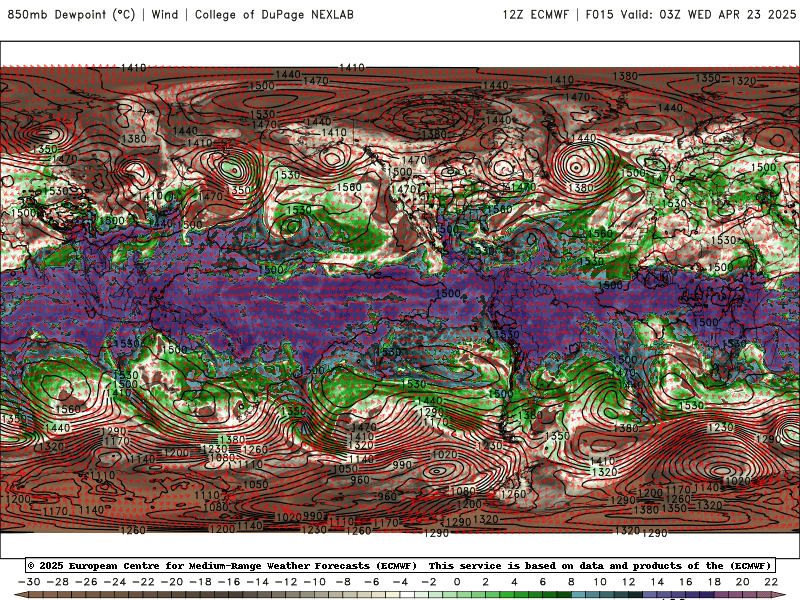
Task: Select the -16 legend value
Action: pos(229,582)
